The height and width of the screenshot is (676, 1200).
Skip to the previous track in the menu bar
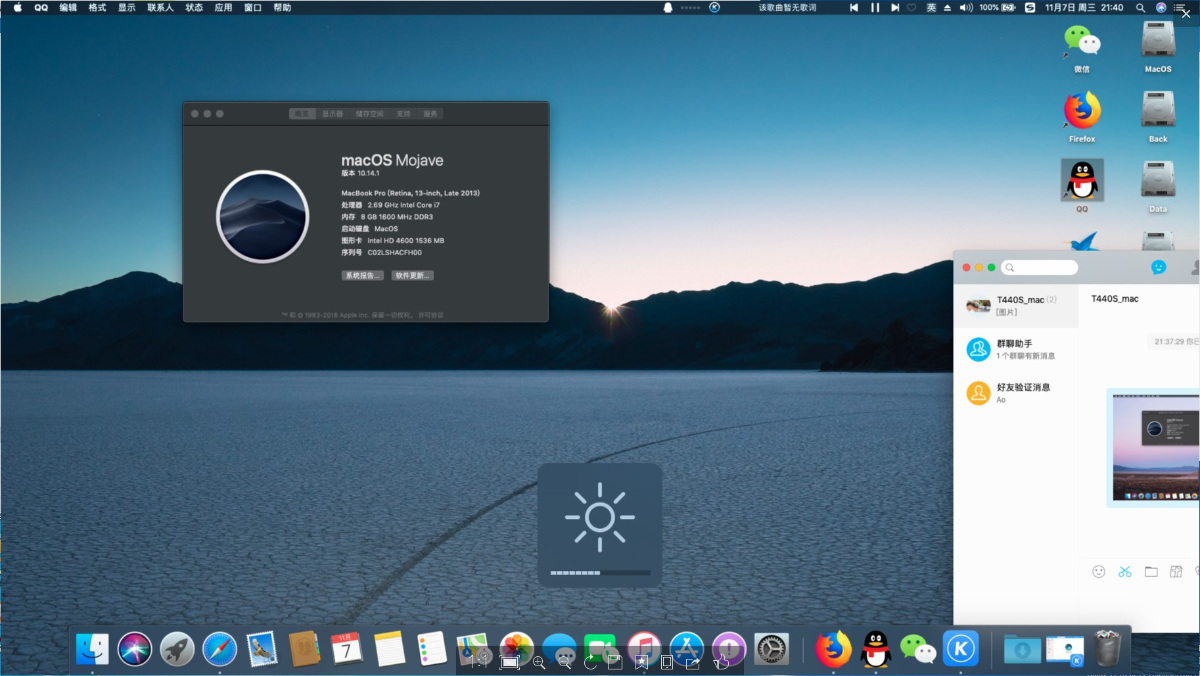point(854,7)
